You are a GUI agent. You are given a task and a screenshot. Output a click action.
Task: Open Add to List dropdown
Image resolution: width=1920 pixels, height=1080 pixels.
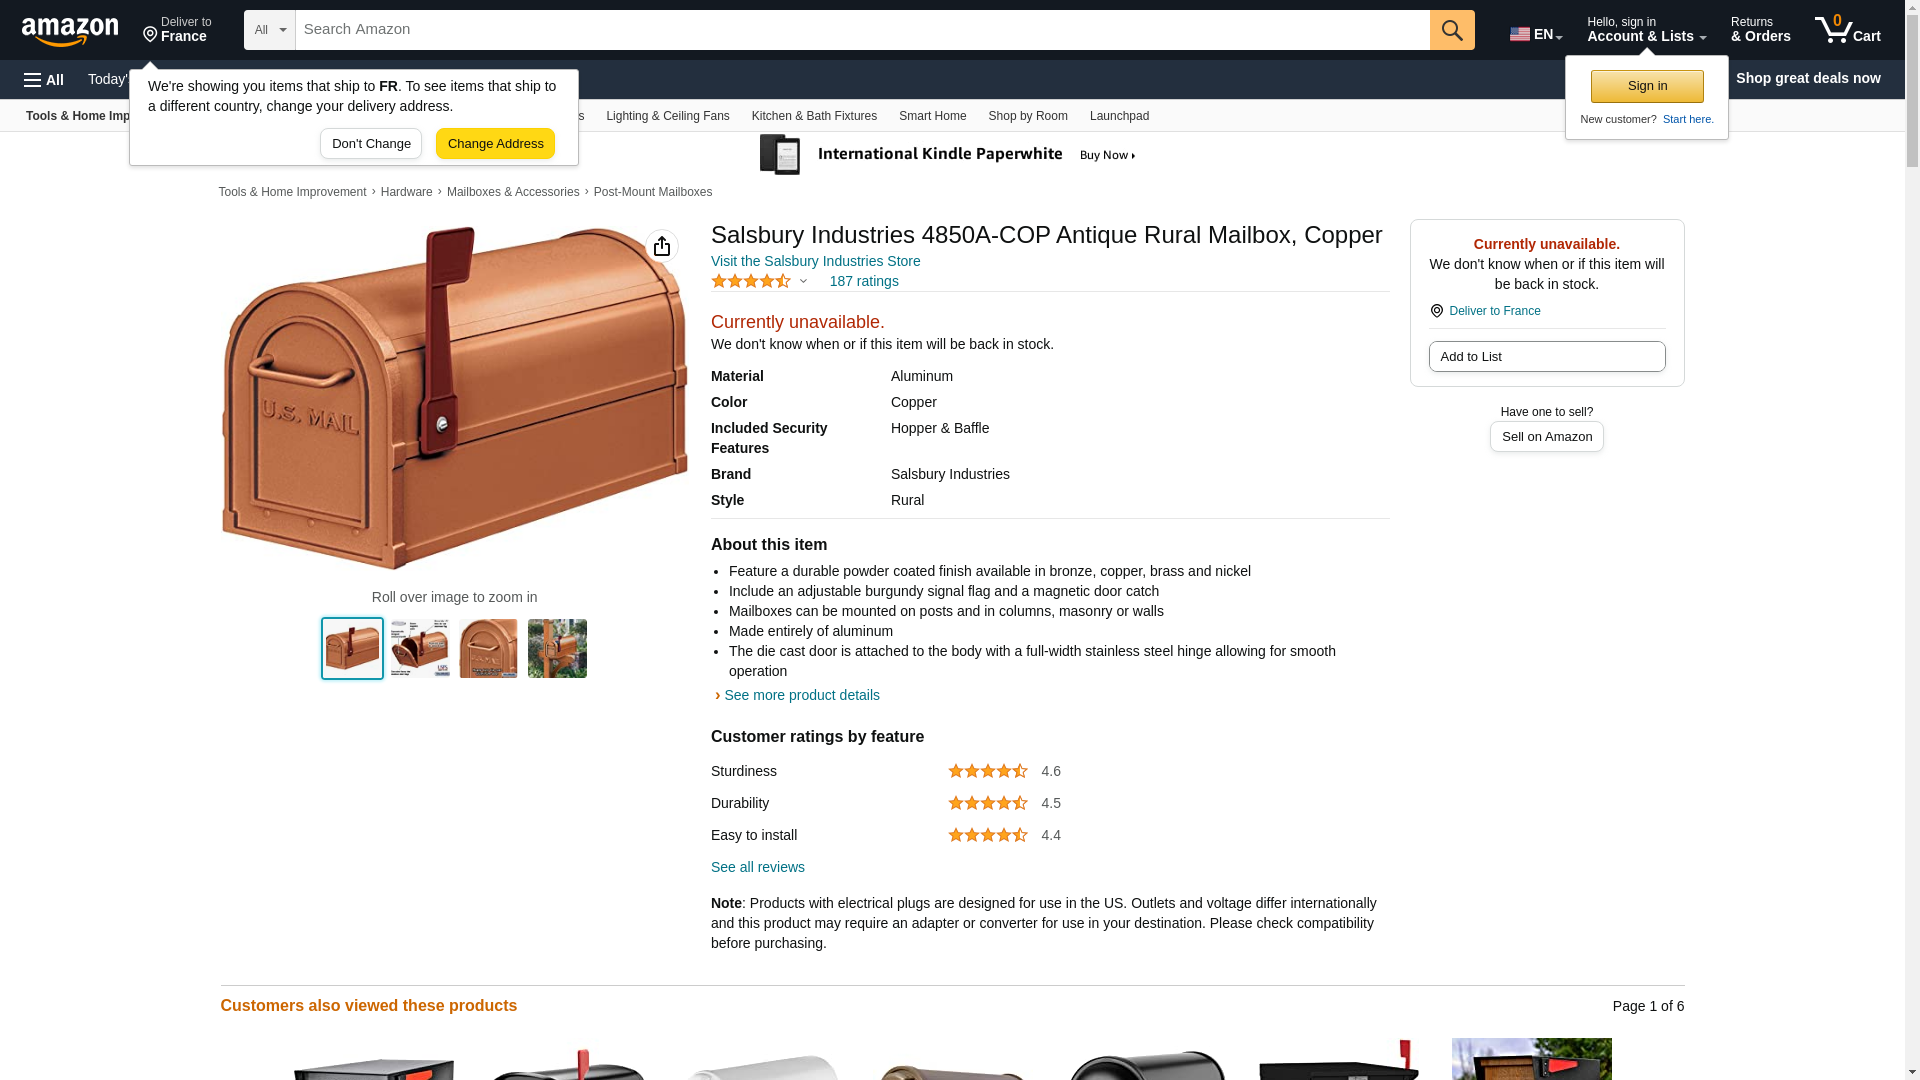(x=1547, y=357)
